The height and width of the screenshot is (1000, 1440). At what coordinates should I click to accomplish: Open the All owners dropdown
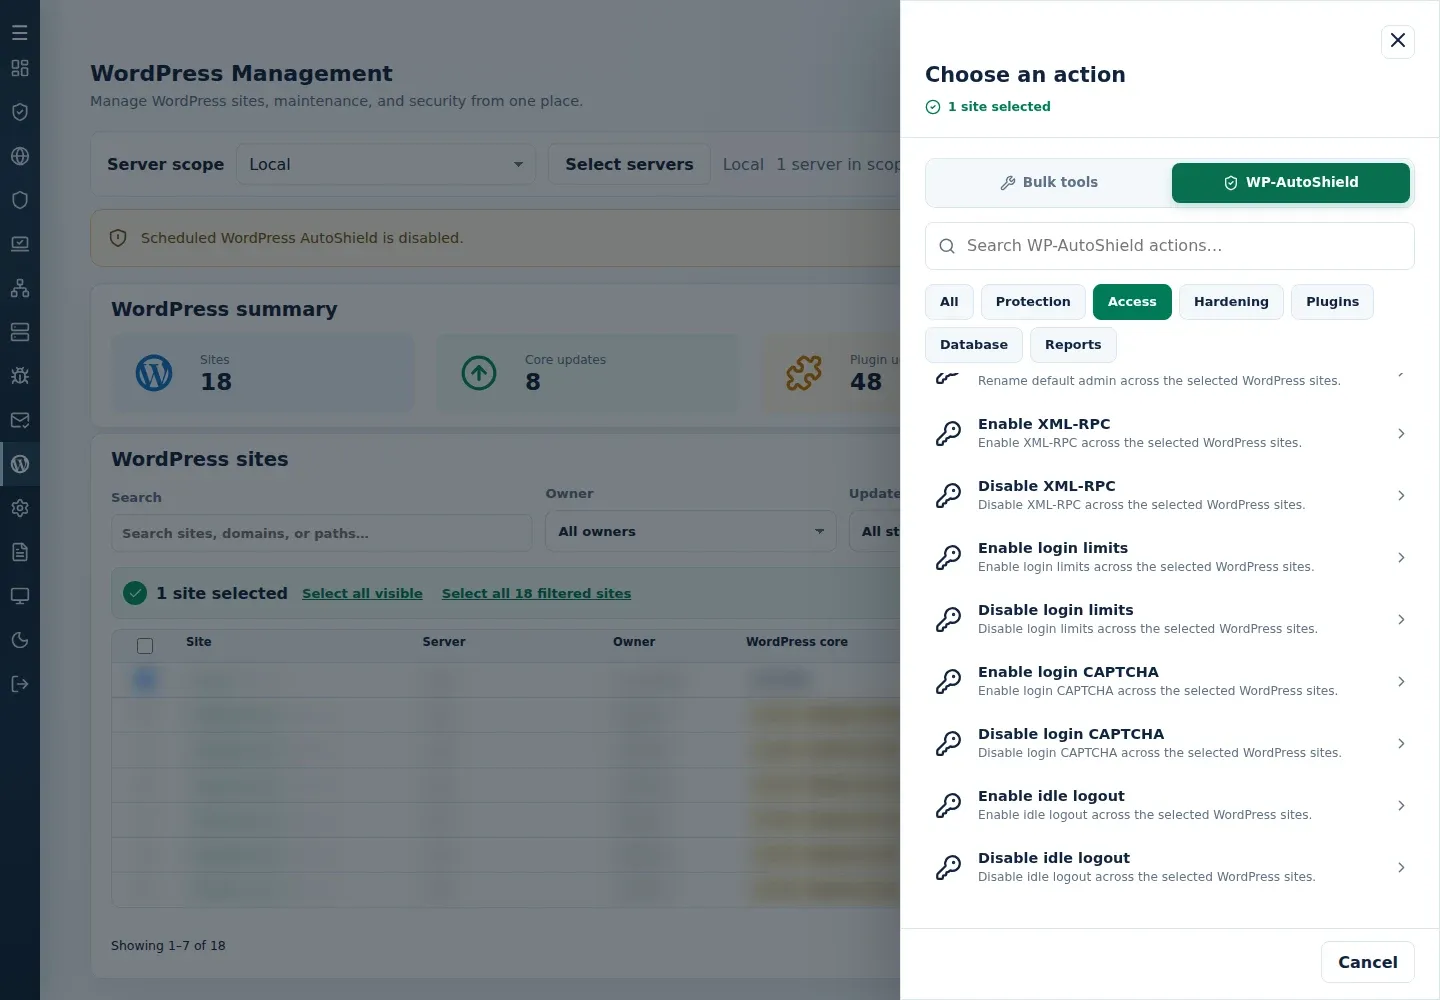[691, 531]
